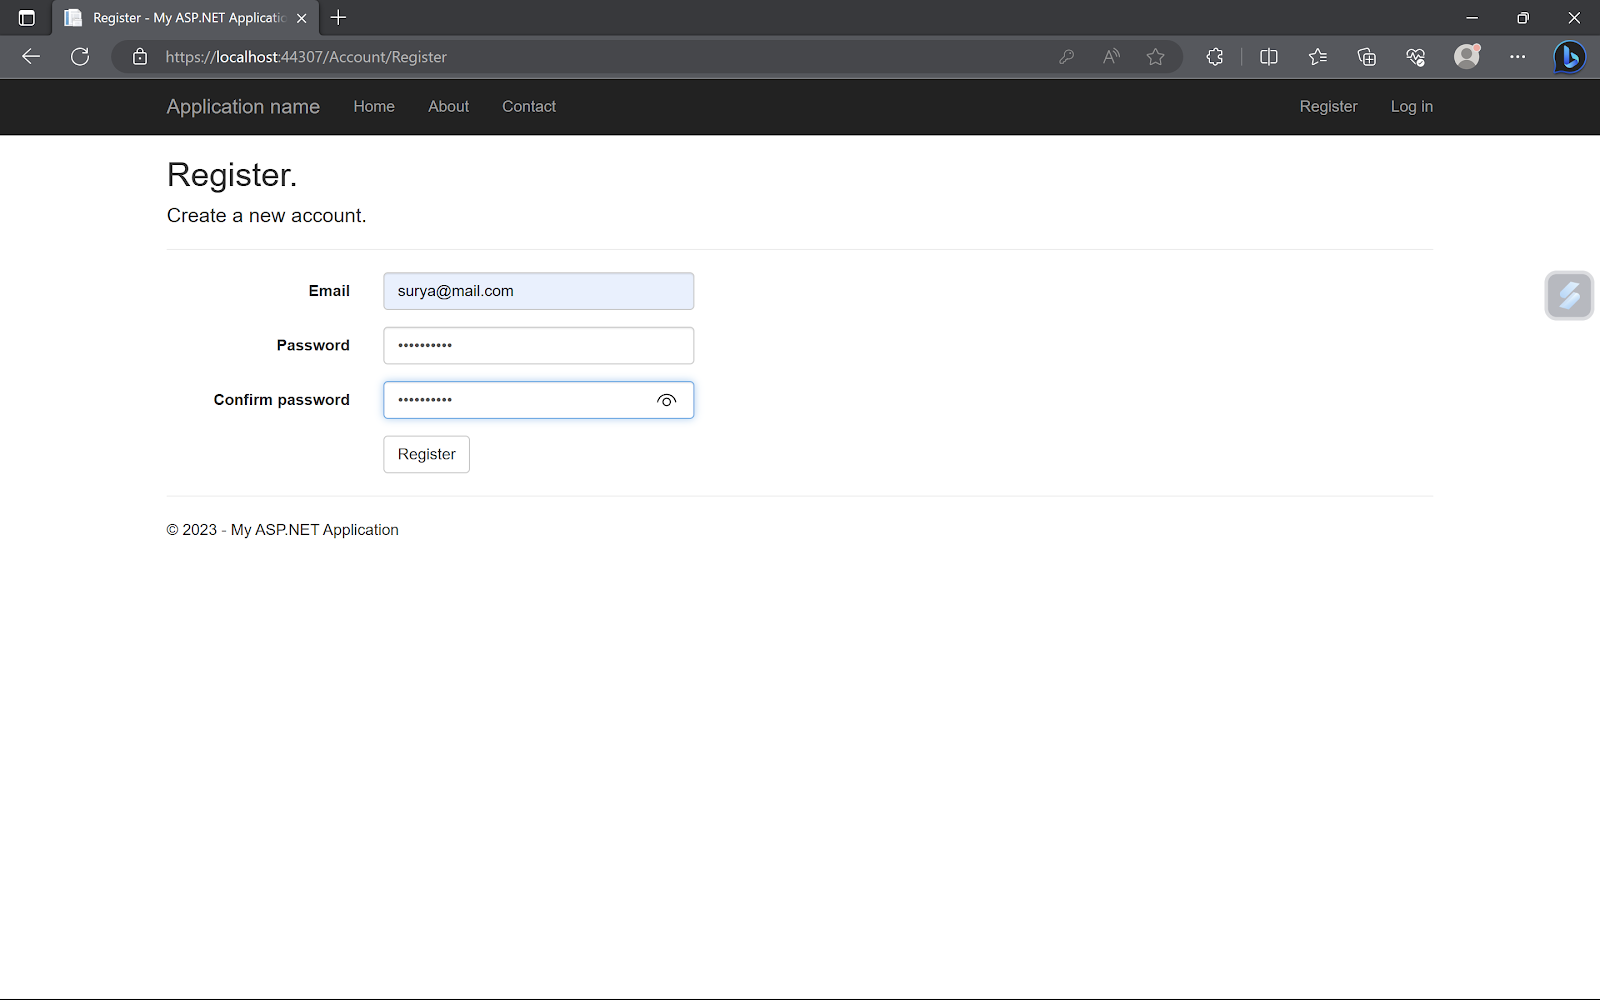Screen dimensions: 1600x1000
Task: Open Browser essentials heart icon
Action: (1416, 57)
